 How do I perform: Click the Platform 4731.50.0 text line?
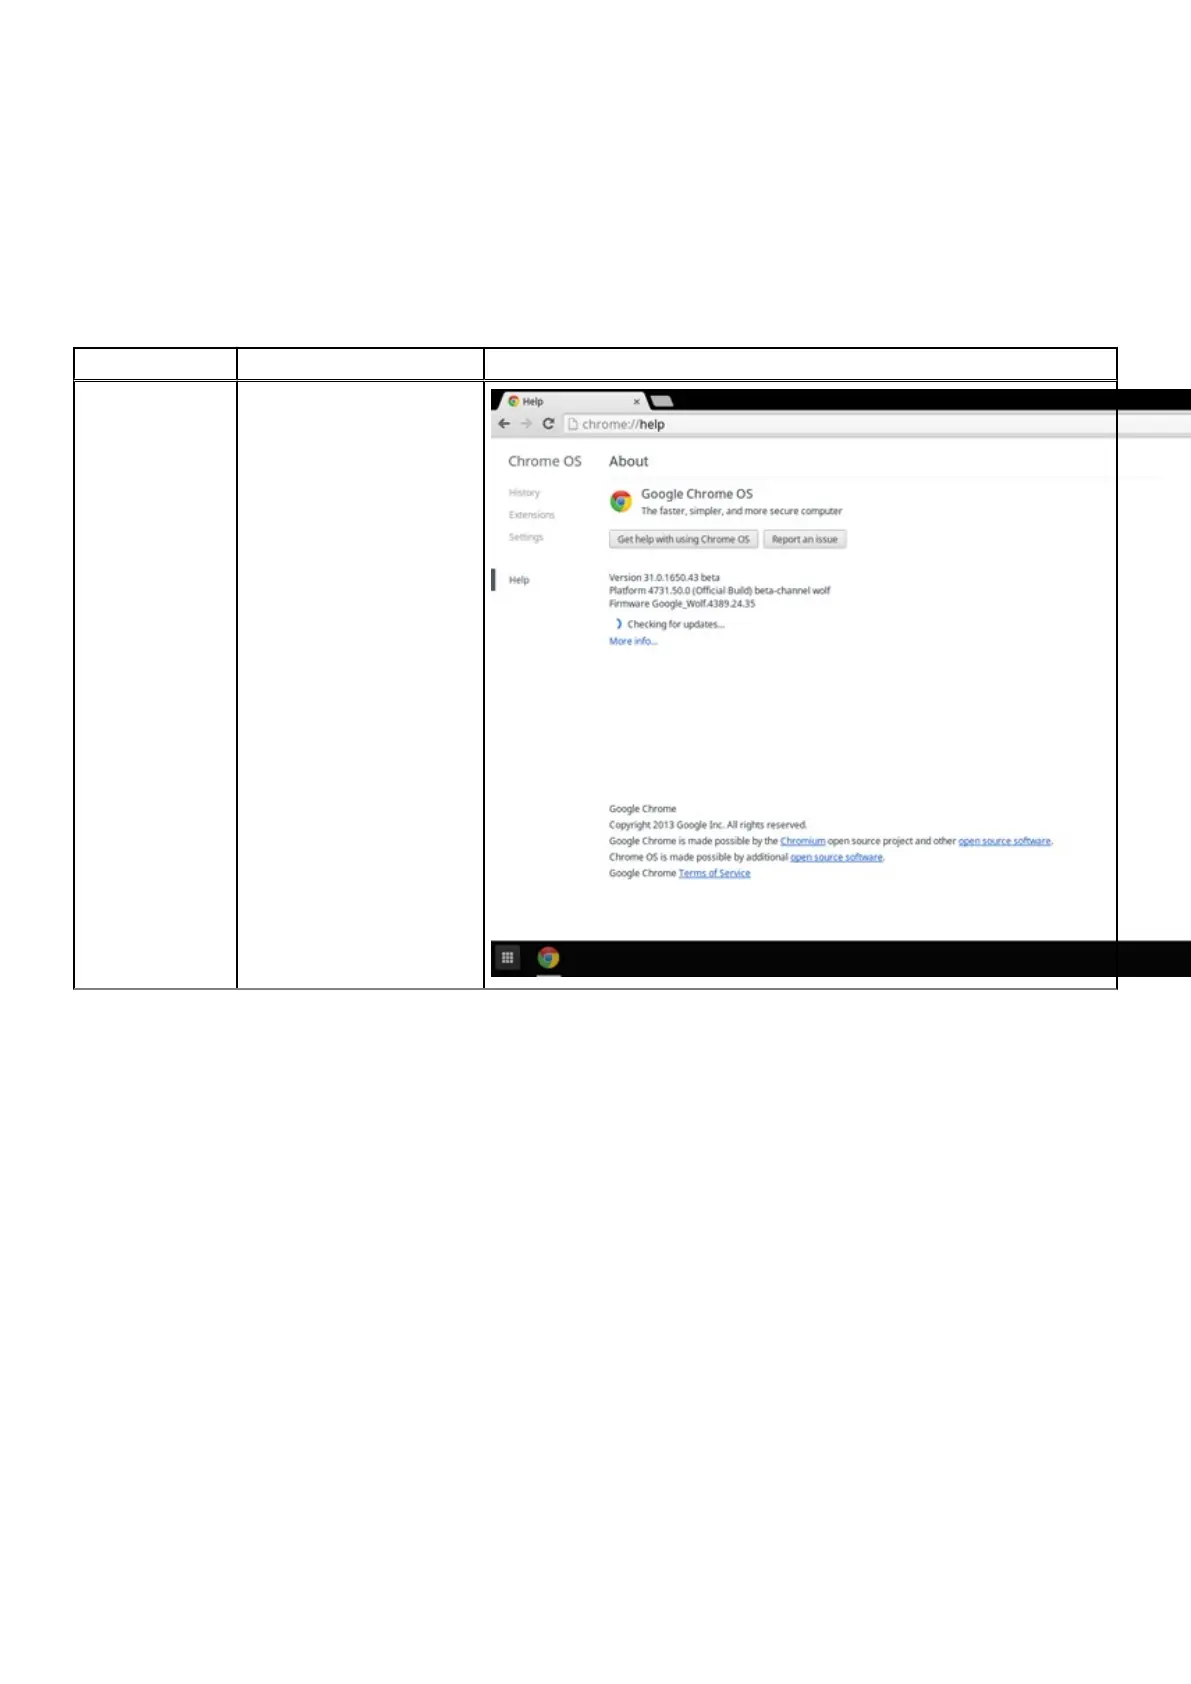click(x=719, y=590)
